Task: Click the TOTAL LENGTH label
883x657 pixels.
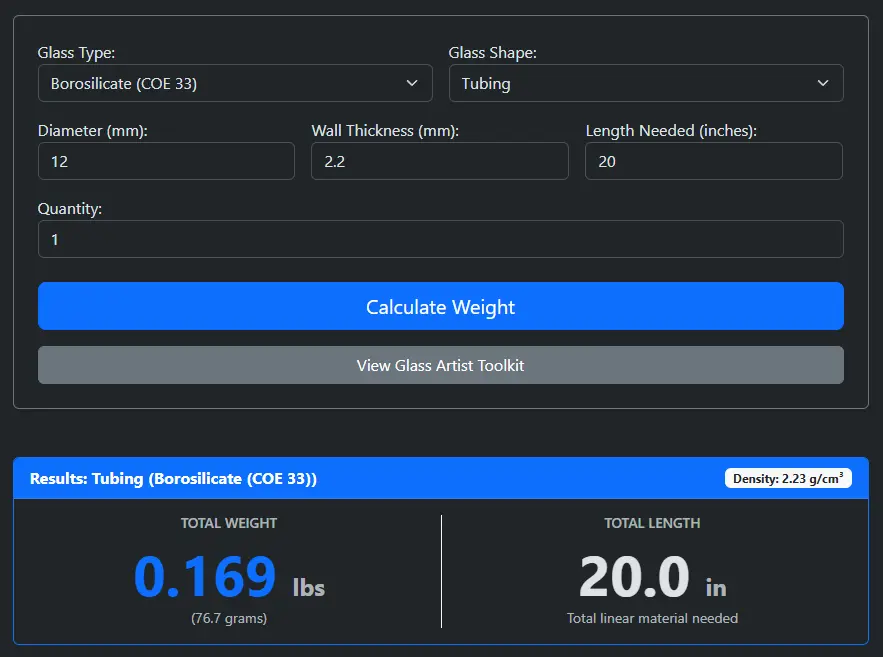Action: coord(651,523)
